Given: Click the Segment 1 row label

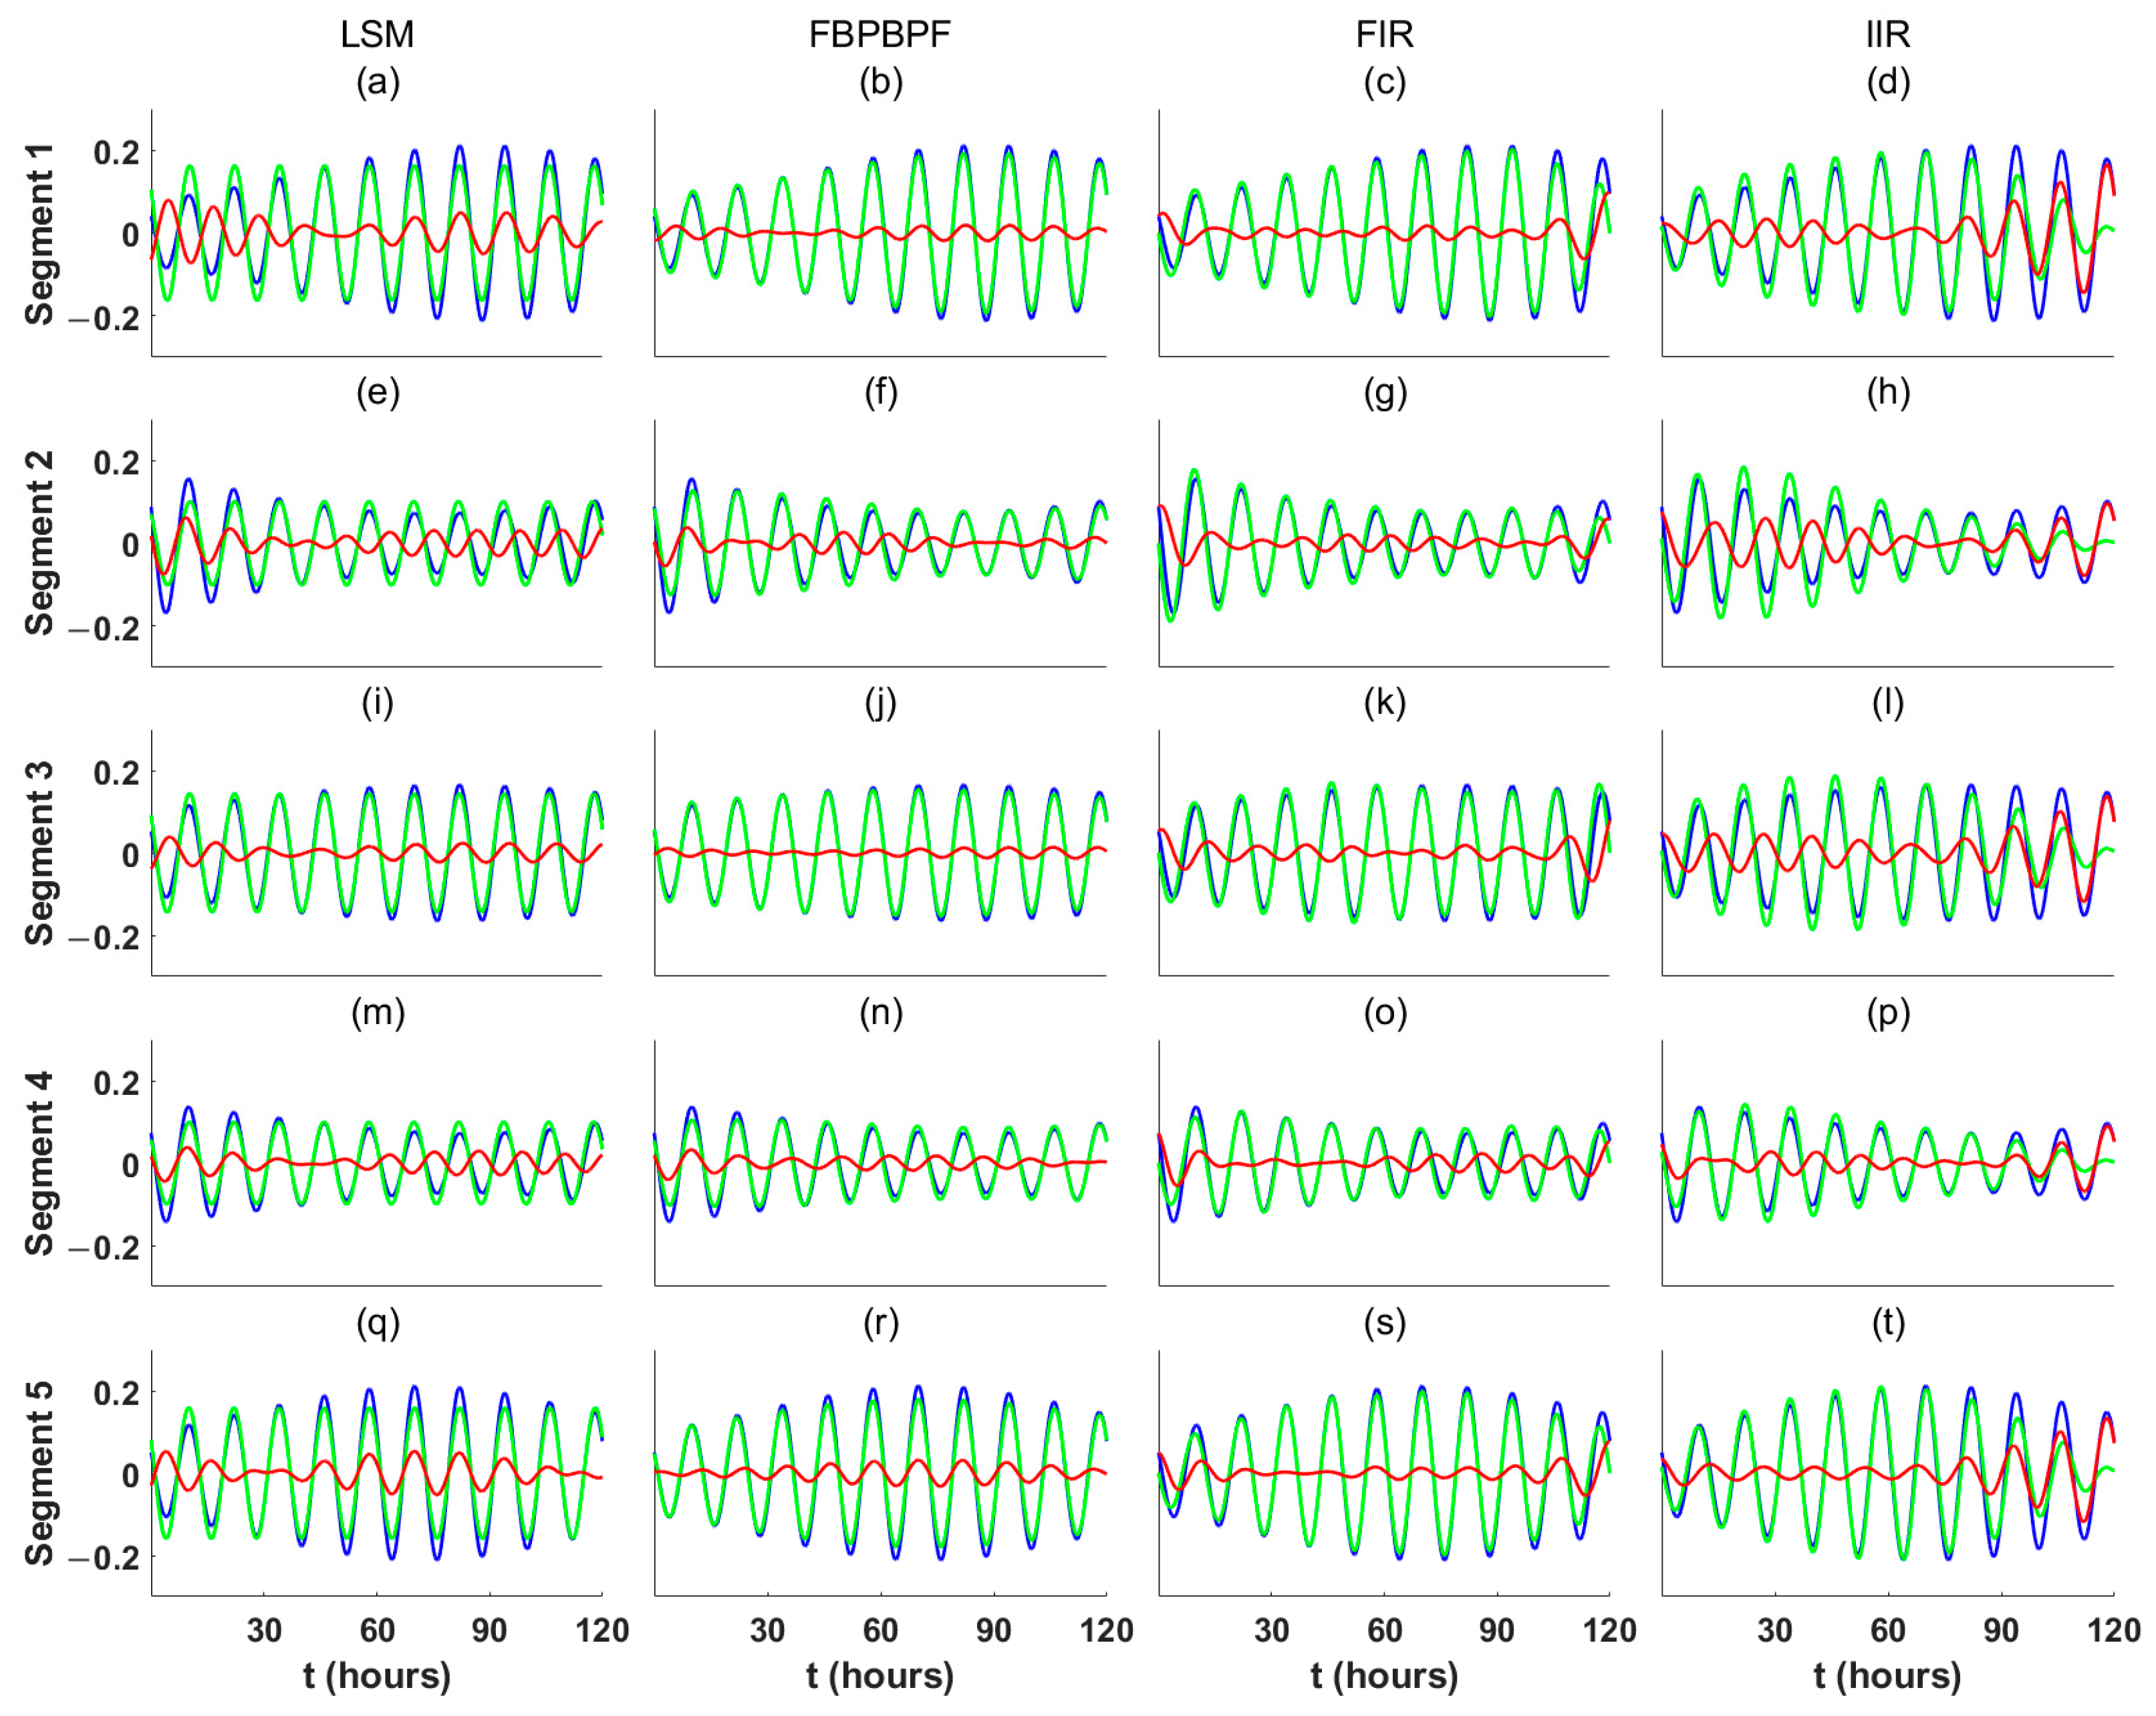Looking at the screenshot, I should point(40,234).
